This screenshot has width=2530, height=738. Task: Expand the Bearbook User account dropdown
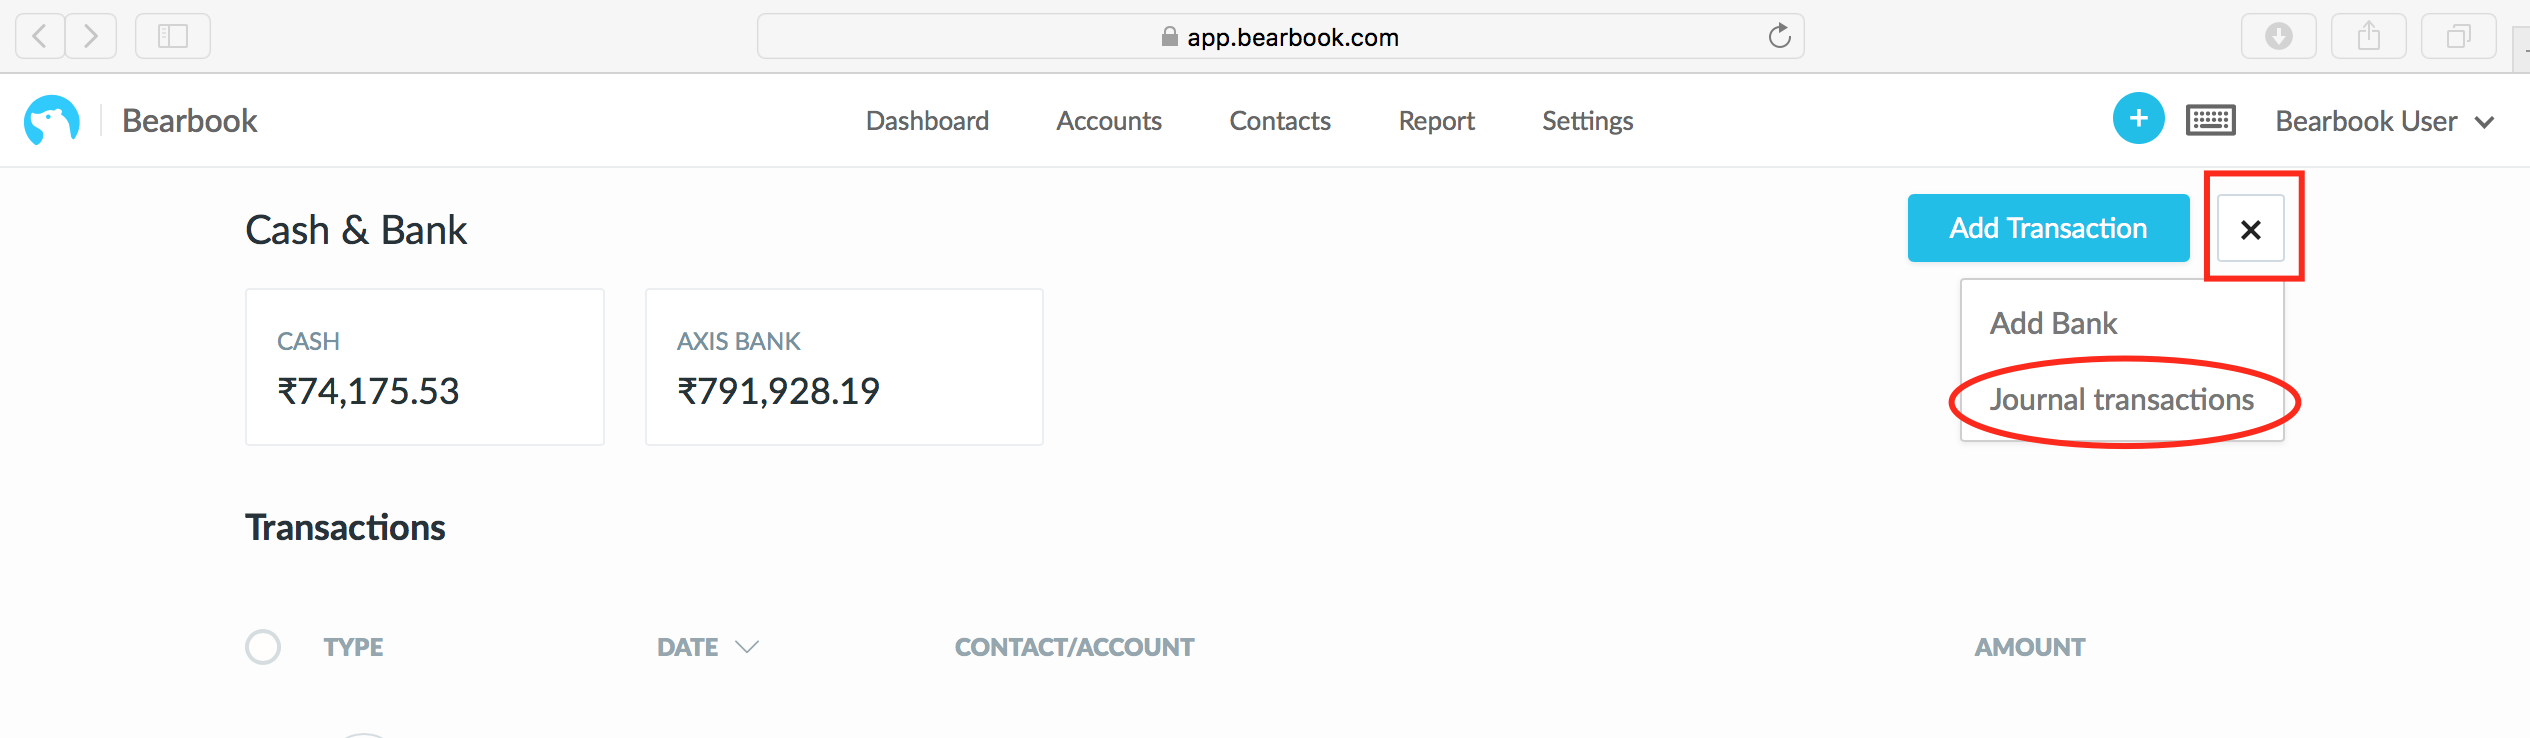2385,121
